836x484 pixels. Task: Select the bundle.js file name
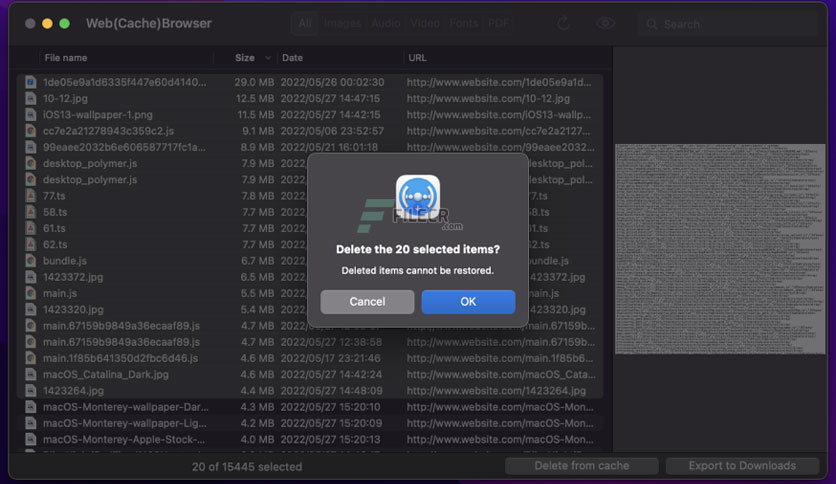(65, 261)
